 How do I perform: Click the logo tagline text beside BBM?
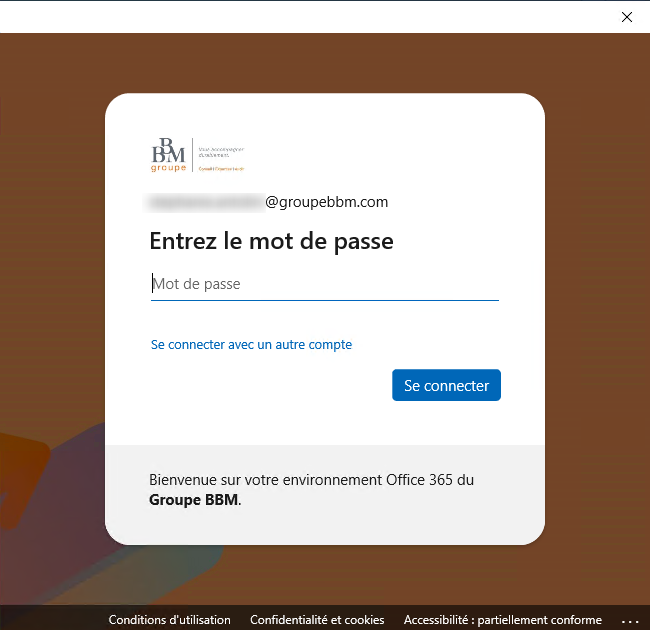click(x=220, y=153)
